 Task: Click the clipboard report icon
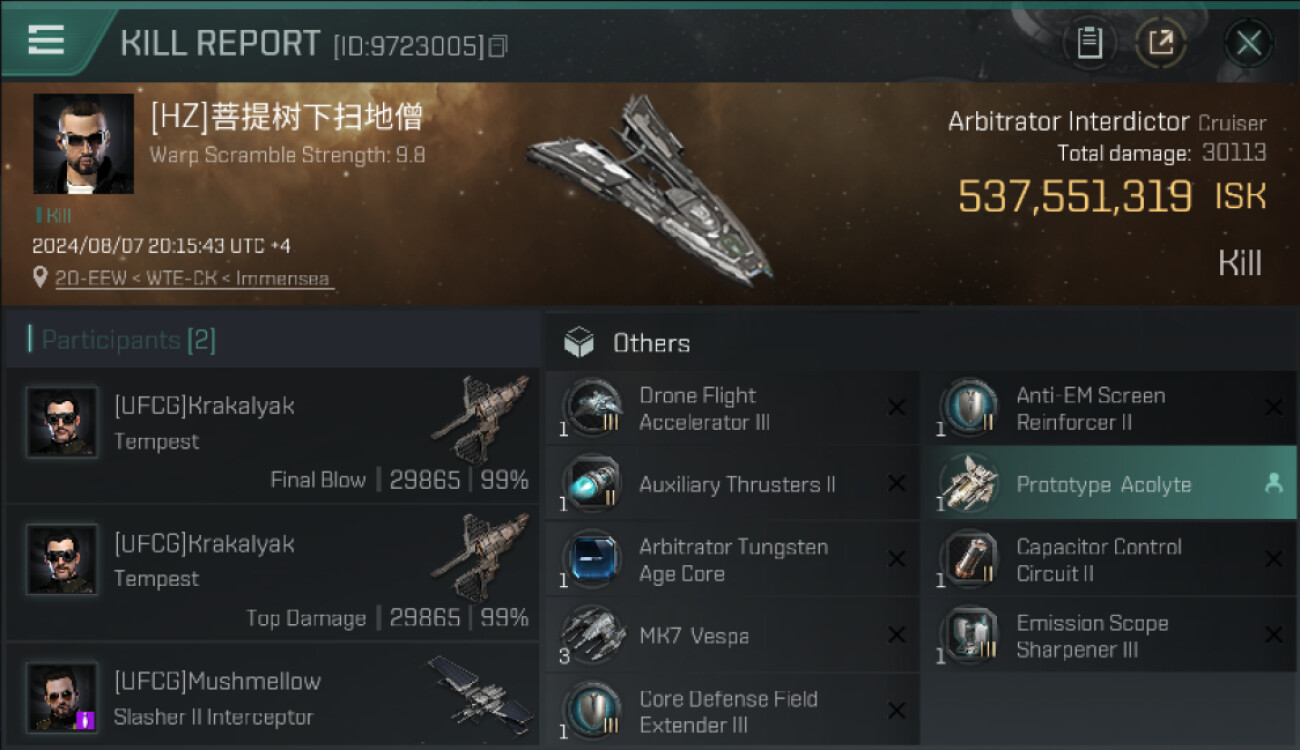pos(1089,43)
